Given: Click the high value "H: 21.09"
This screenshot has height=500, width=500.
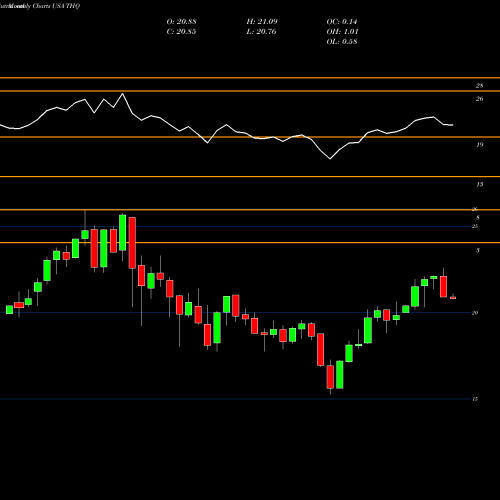Looking at the screenshot, I should point(262,22).
